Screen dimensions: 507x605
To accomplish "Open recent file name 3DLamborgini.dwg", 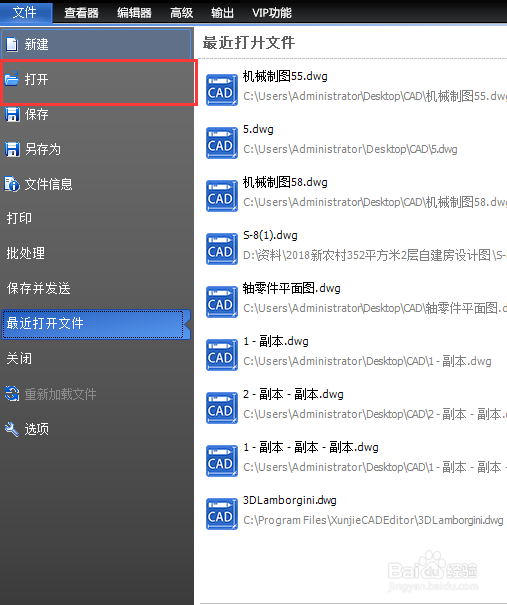I will pos(290,500).
